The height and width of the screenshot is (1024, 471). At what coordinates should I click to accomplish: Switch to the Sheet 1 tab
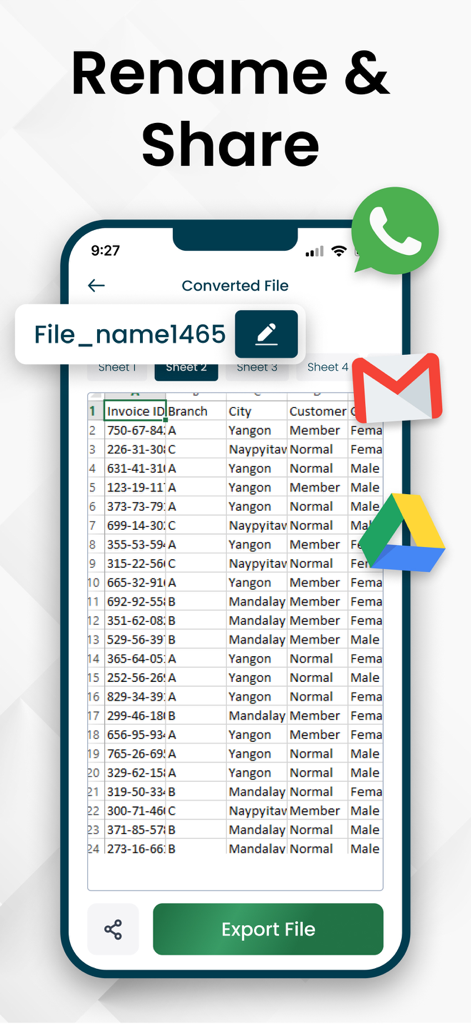(x=118, y=368)
